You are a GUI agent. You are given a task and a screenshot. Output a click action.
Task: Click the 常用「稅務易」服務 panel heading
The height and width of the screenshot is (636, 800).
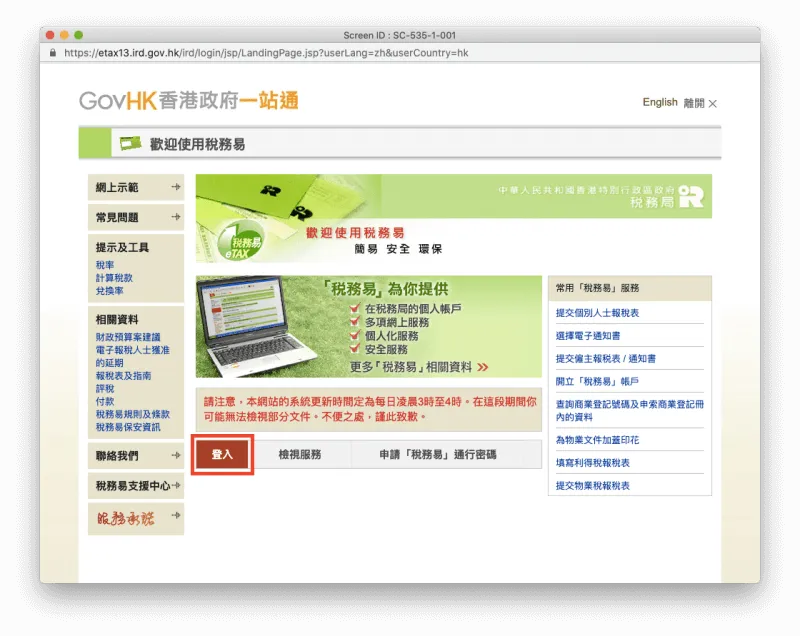tap(597, 288)
